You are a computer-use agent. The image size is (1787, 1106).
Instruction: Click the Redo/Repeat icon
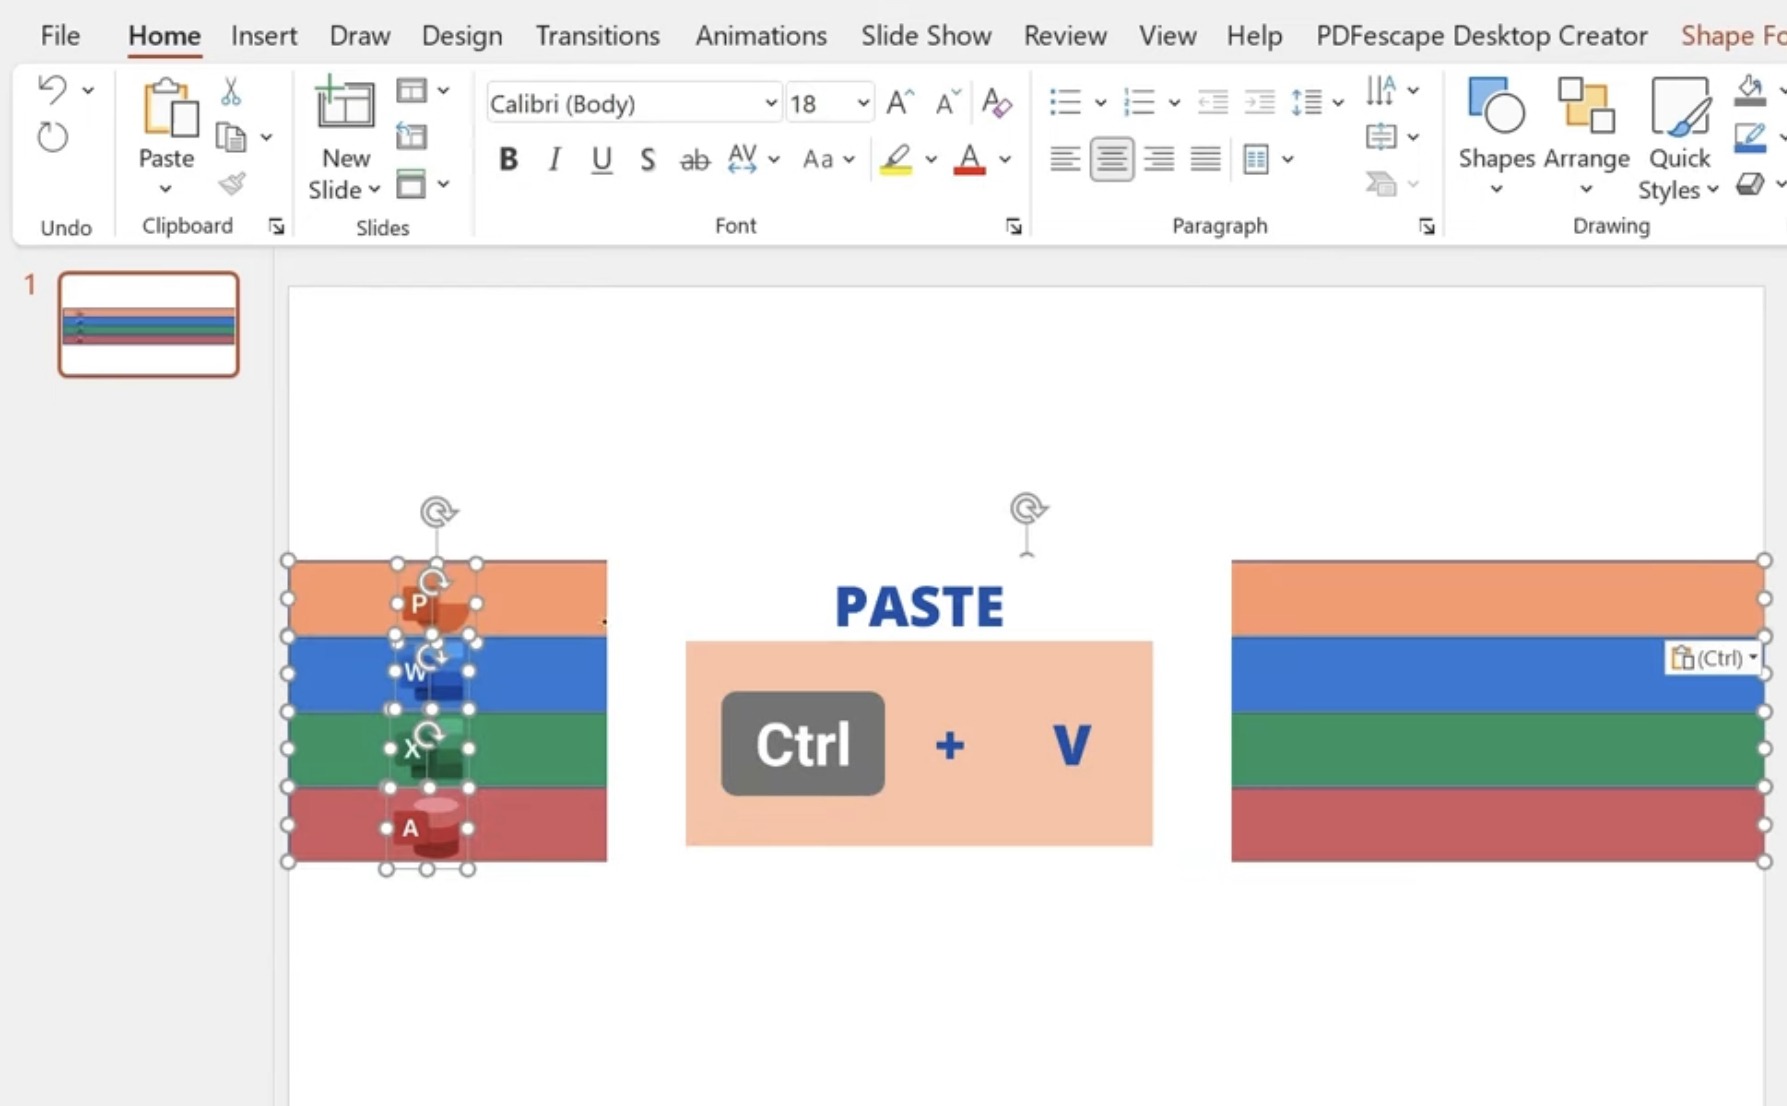(52, 136)
